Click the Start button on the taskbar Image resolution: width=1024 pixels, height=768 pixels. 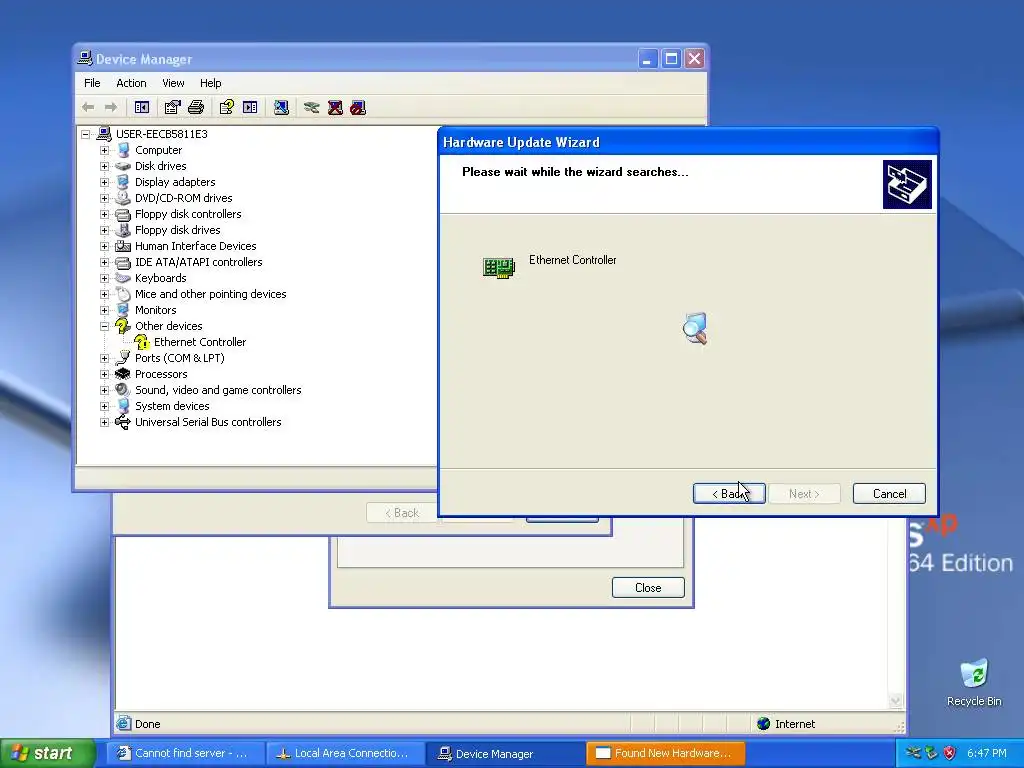(48, 753)
